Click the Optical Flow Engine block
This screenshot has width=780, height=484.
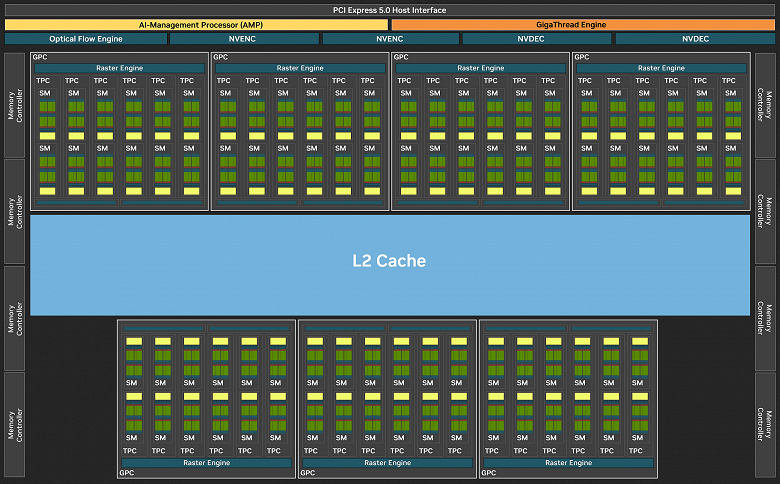pyautogui.click(x=86, y=39)
